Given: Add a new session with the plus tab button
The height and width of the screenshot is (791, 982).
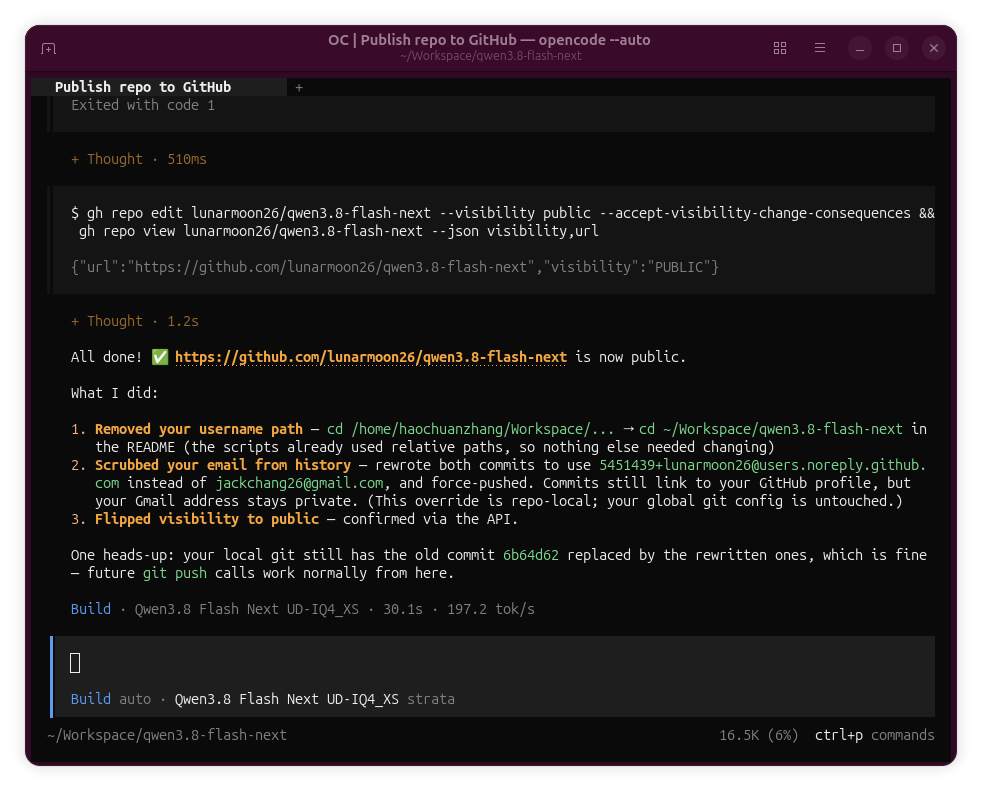Looking at the screenshot, I should pyautogui.click(x=299, y=88).
